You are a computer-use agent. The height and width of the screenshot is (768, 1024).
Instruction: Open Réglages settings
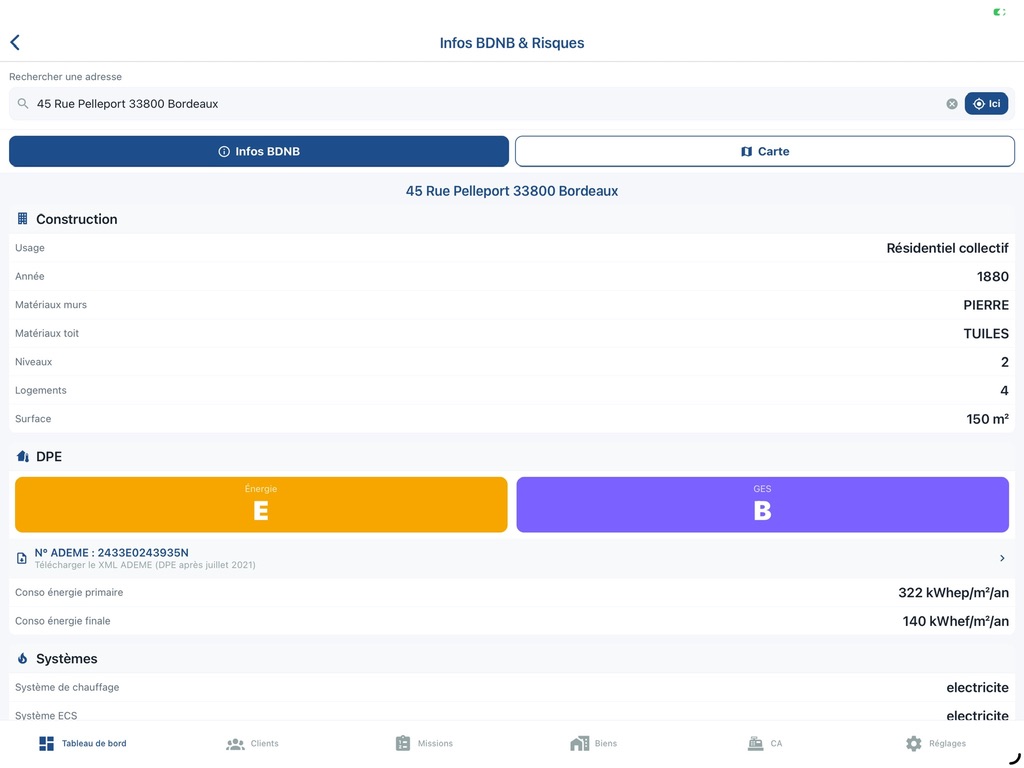tap(936, 744)
